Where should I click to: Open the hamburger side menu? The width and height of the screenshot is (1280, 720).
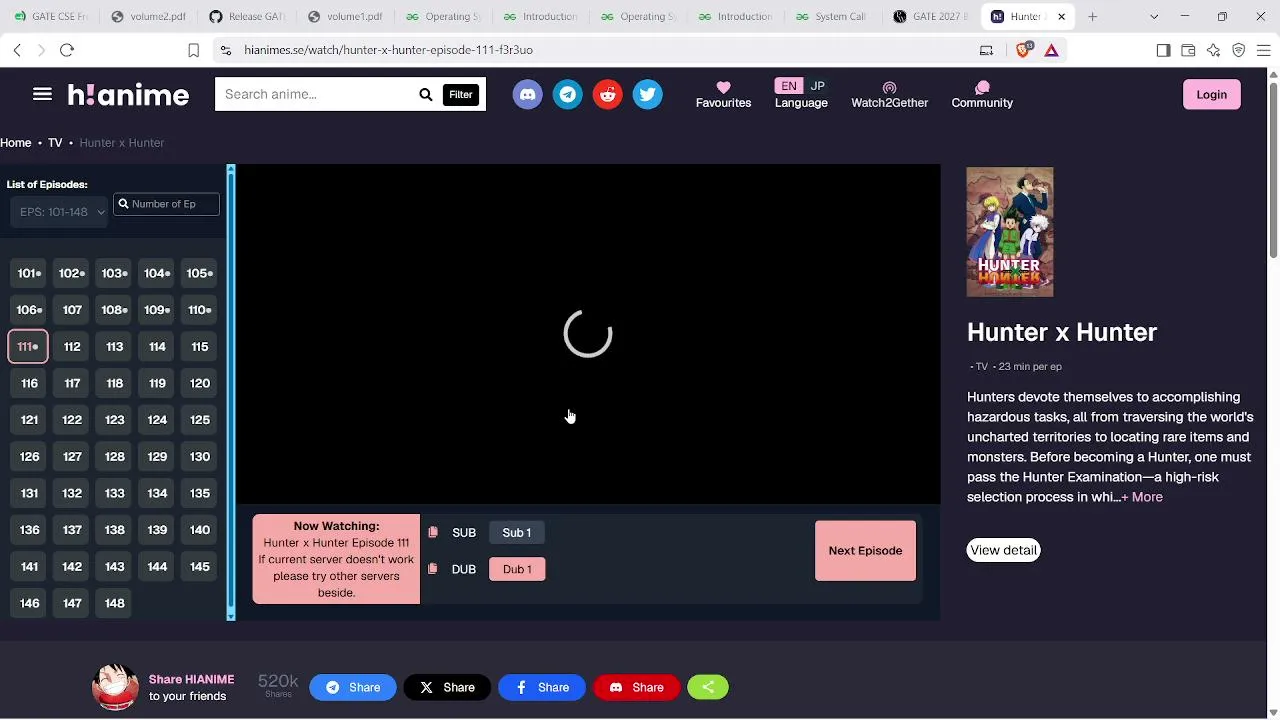tap(42, 94)
